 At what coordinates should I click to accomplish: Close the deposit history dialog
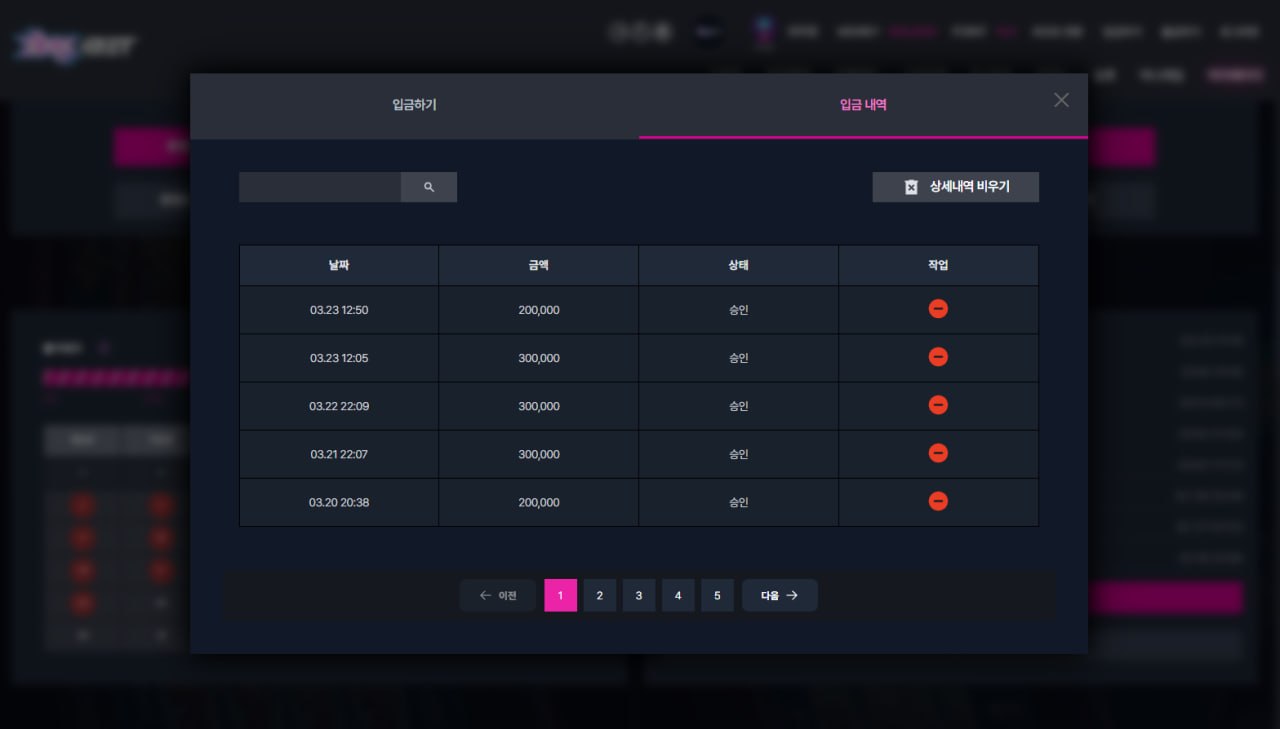point(1061,100)
